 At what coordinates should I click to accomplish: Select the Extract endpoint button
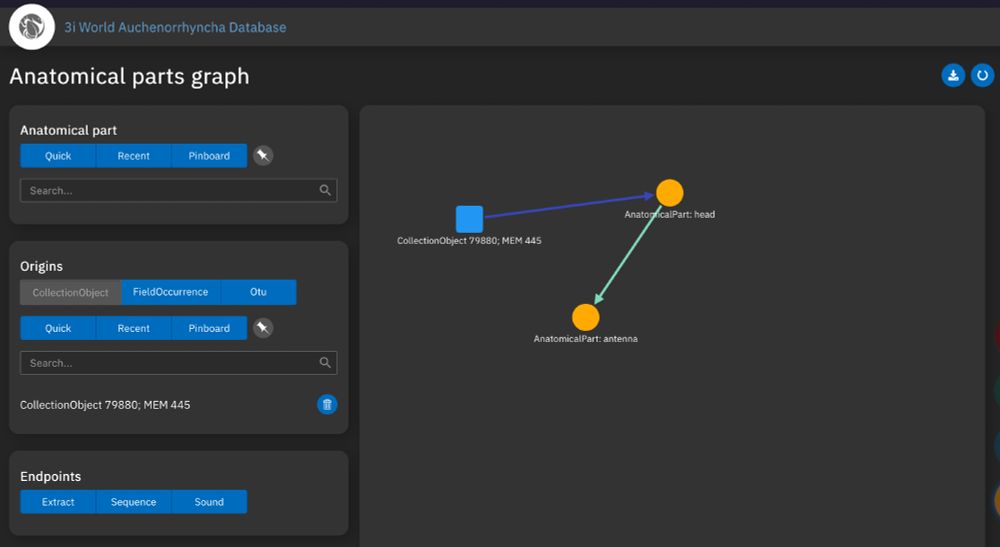click(x=58, y=502)
